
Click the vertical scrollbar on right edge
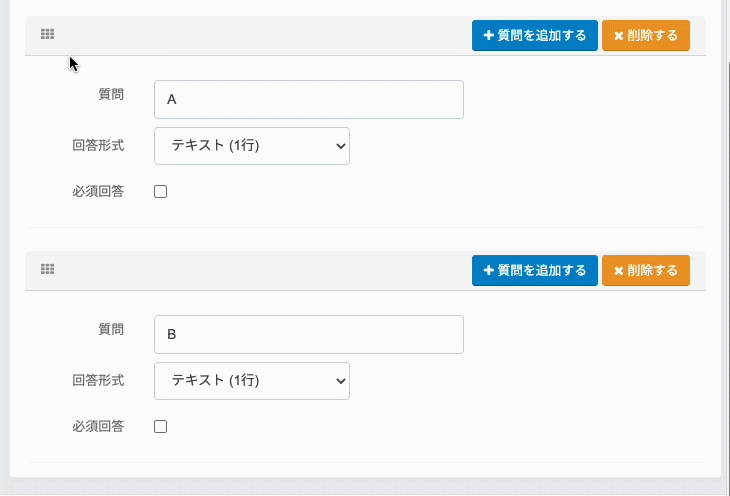point(725,240)
